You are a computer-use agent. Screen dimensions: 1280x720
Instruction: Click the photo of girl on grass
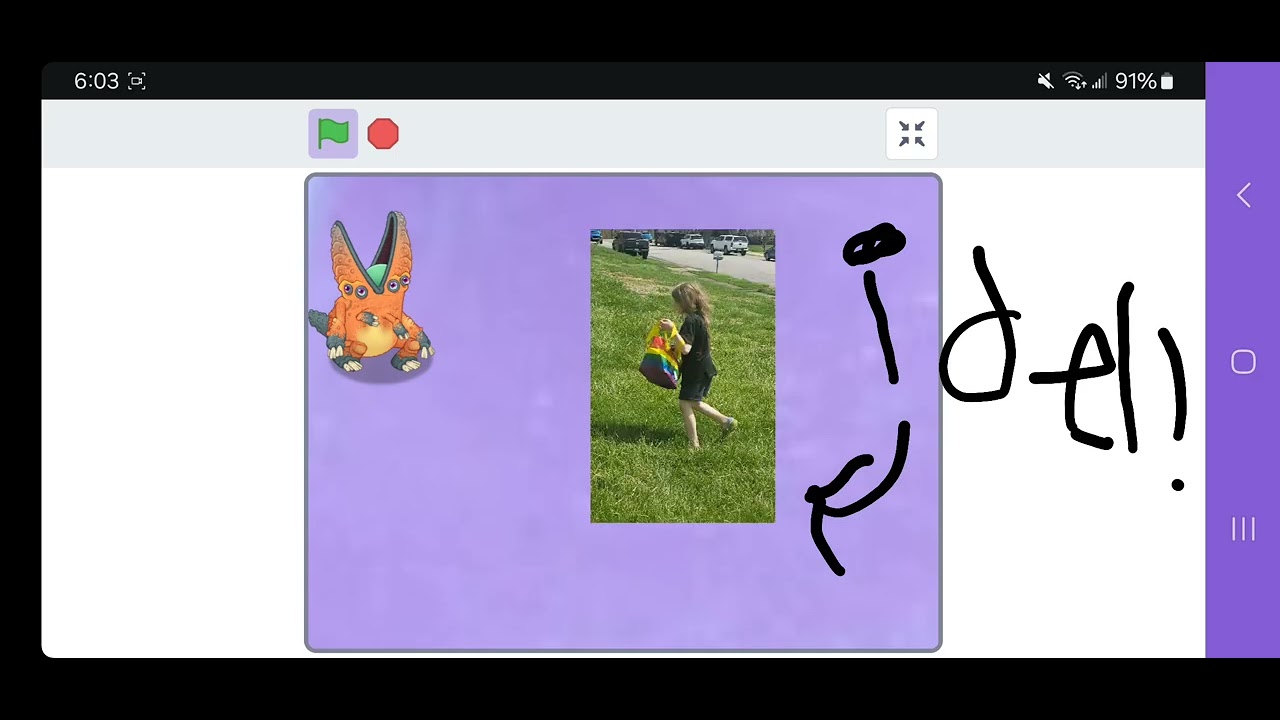683,376
